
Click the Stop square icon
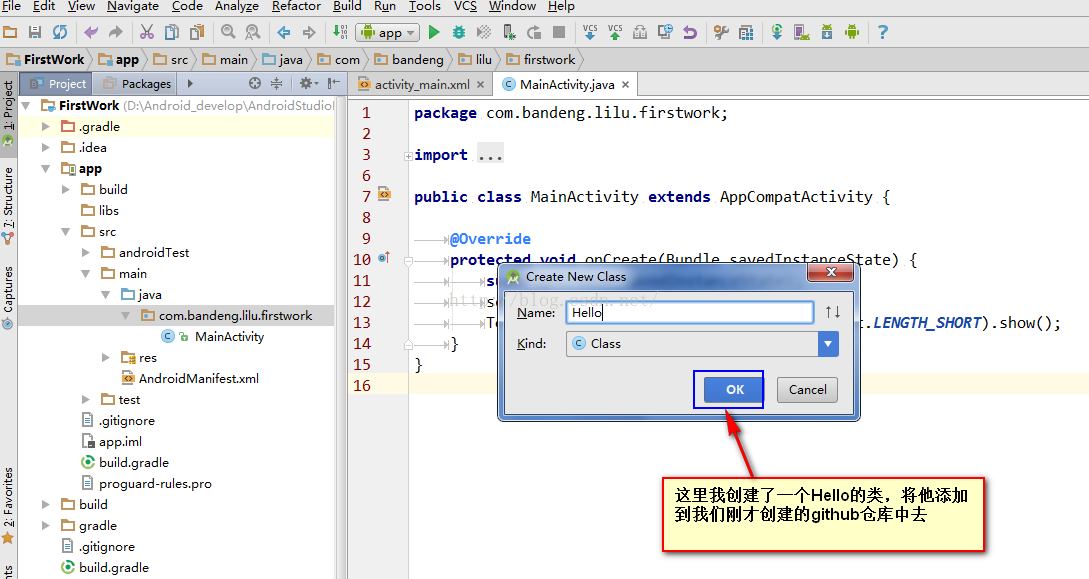pos(558,32)
